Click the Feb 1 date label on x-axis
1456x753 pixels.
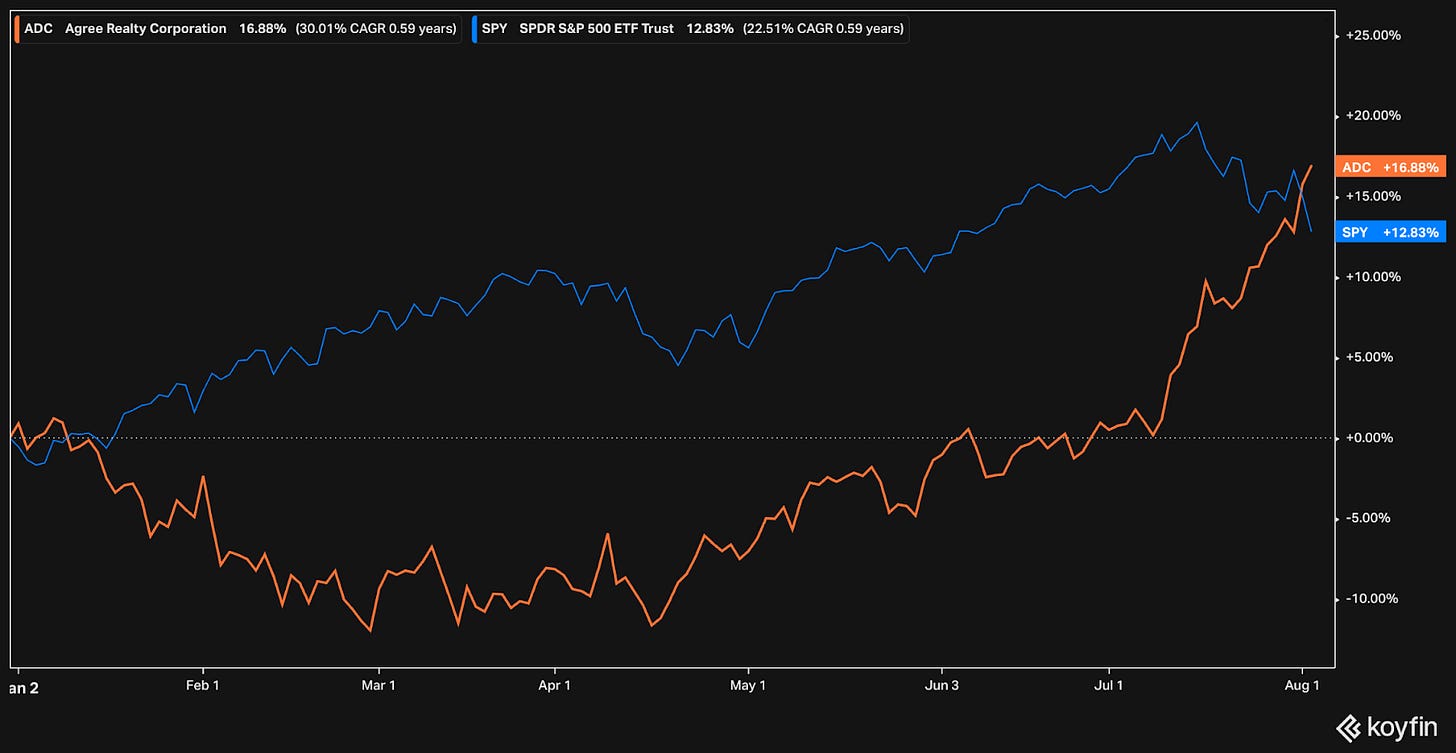203,685
